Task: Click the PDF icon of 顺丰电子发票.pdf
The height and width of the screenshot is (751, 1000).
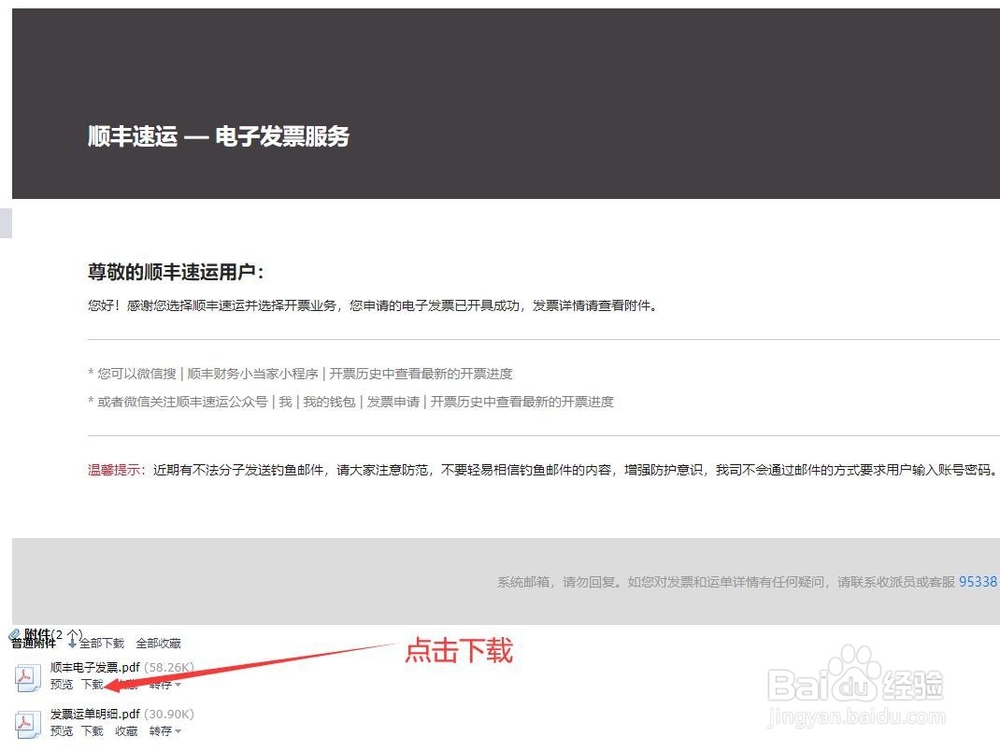Action: click(x=27, y=677)
